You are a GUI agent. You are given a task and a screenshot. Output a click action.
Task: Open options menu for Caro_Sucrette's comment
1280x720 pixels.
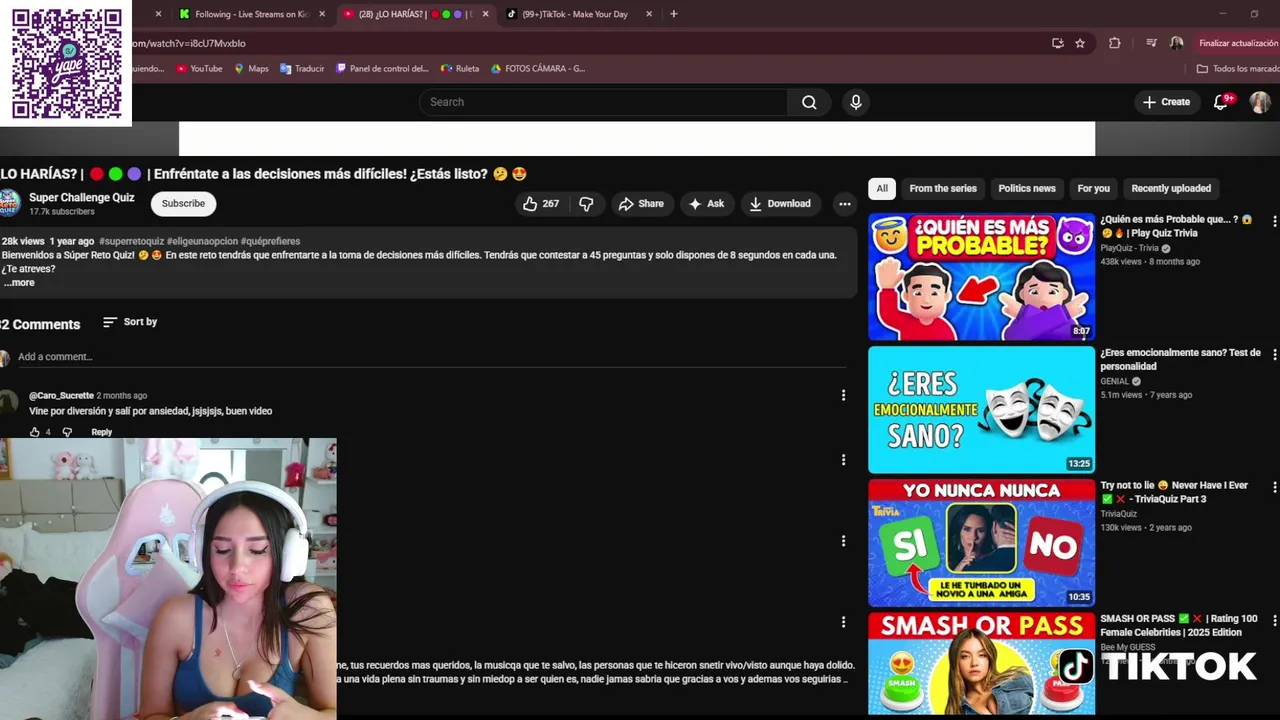843,395
